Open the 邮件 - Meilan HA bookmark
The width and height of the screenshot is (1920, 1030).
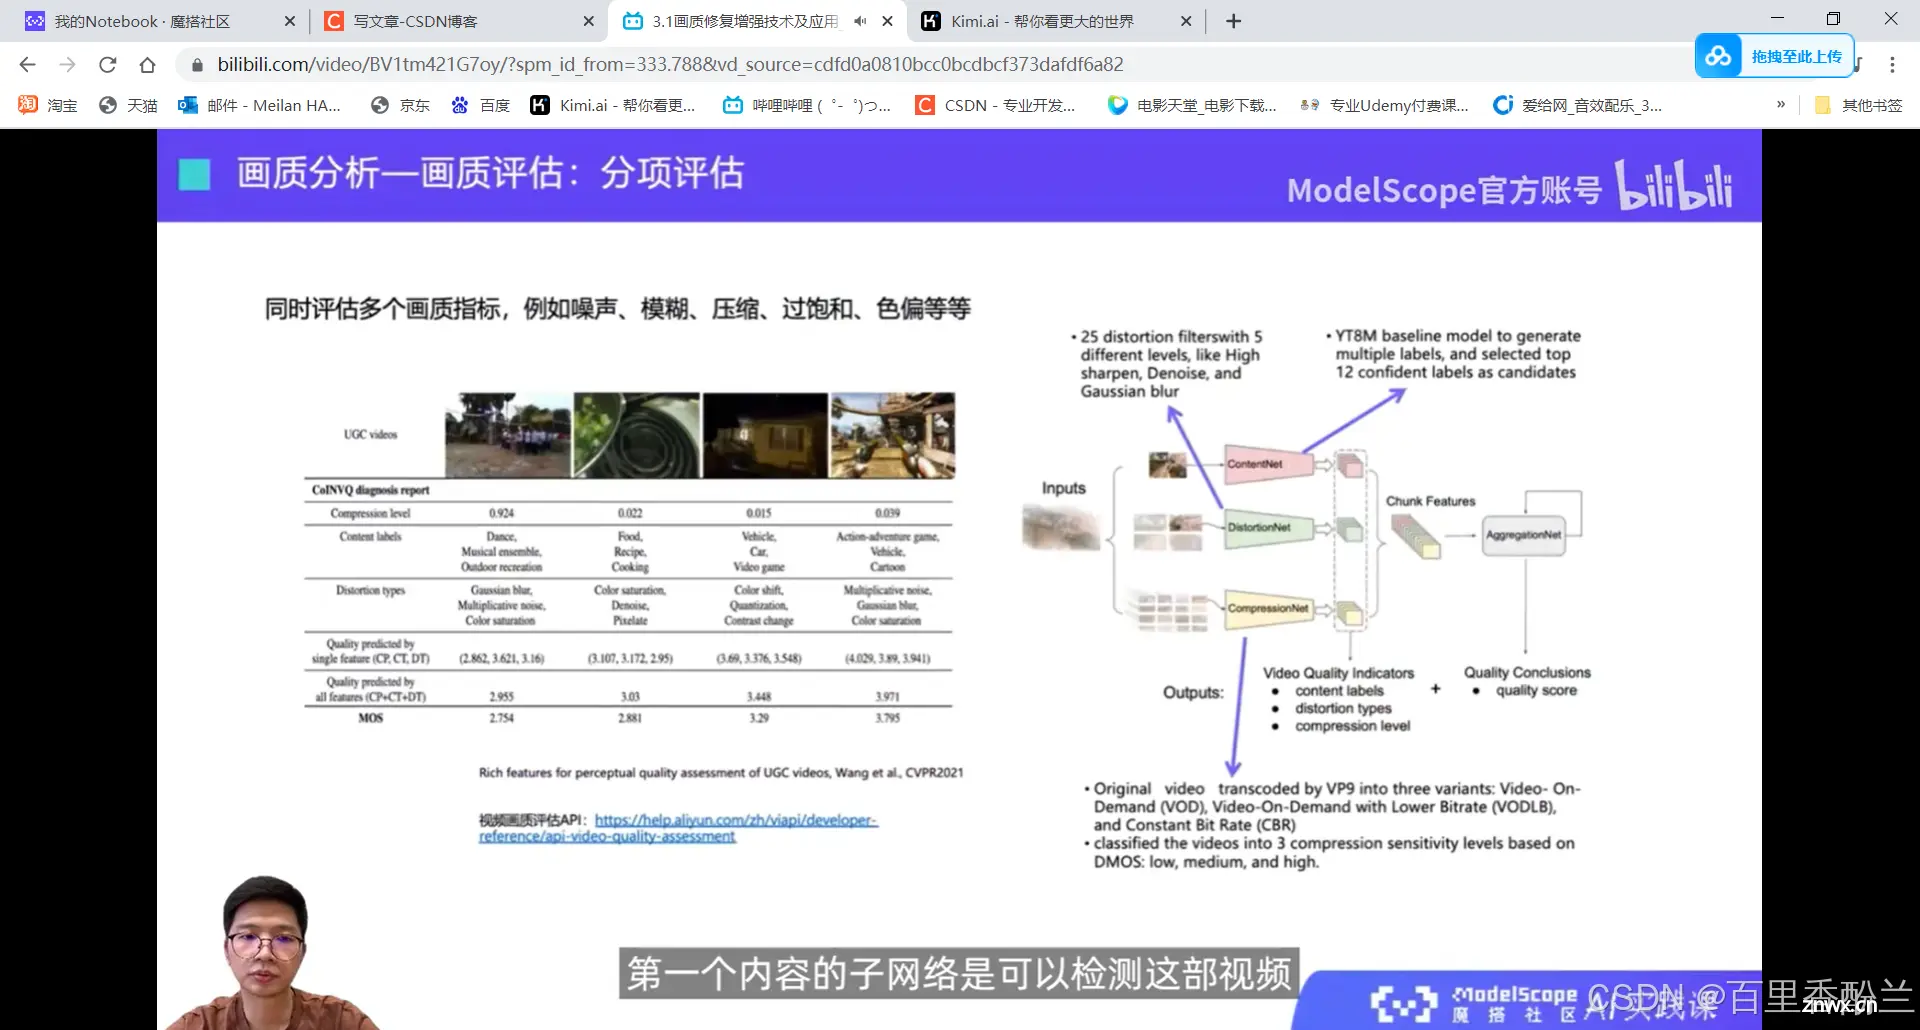[259, 105]
